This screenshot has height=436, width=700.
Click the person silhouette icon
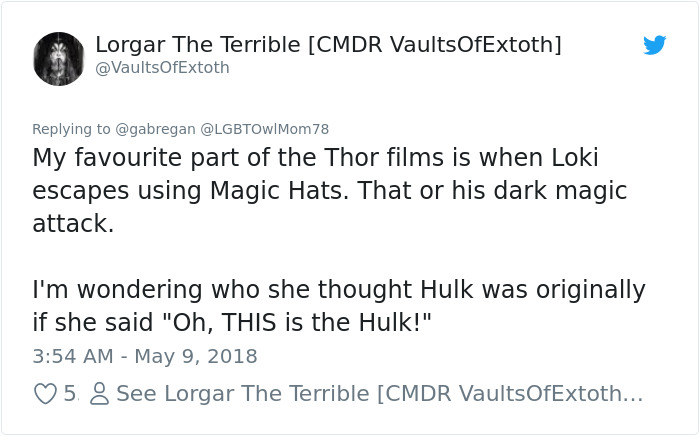[x=99, y=394]
